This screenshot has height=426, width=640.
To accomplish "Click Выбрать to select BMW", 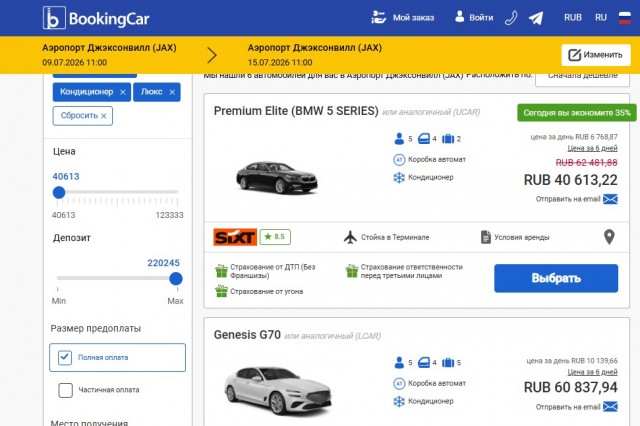I will (556, 278).
